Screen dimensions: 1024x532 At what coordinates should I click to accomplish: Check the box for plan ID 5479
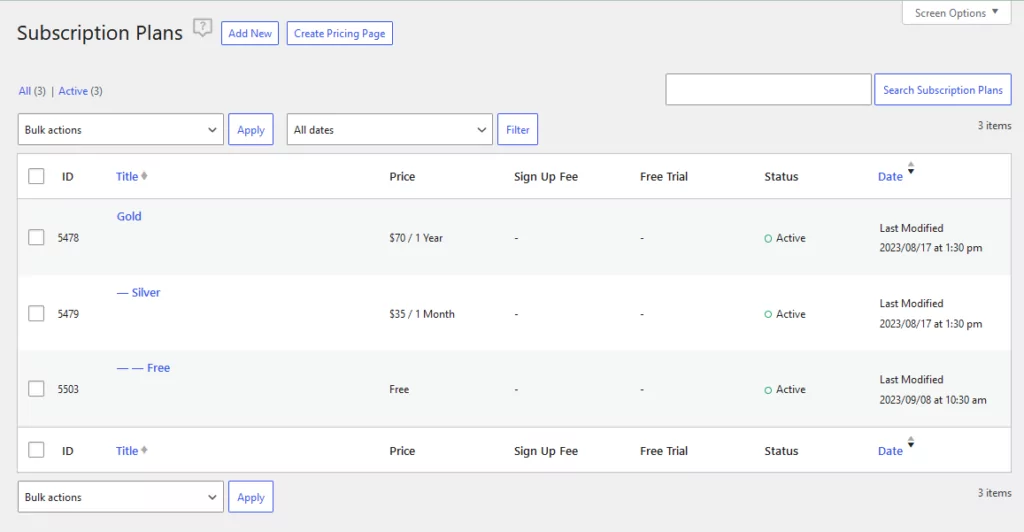pos(36,313)
